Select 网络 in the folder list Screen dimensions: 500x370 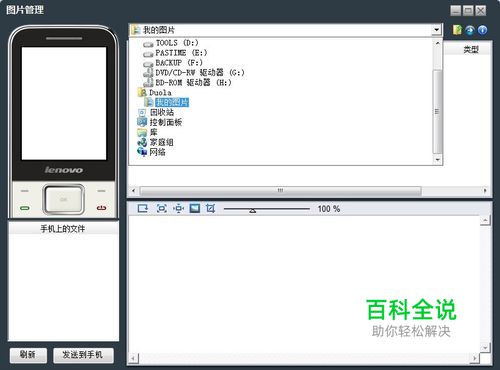click(158, 152)
